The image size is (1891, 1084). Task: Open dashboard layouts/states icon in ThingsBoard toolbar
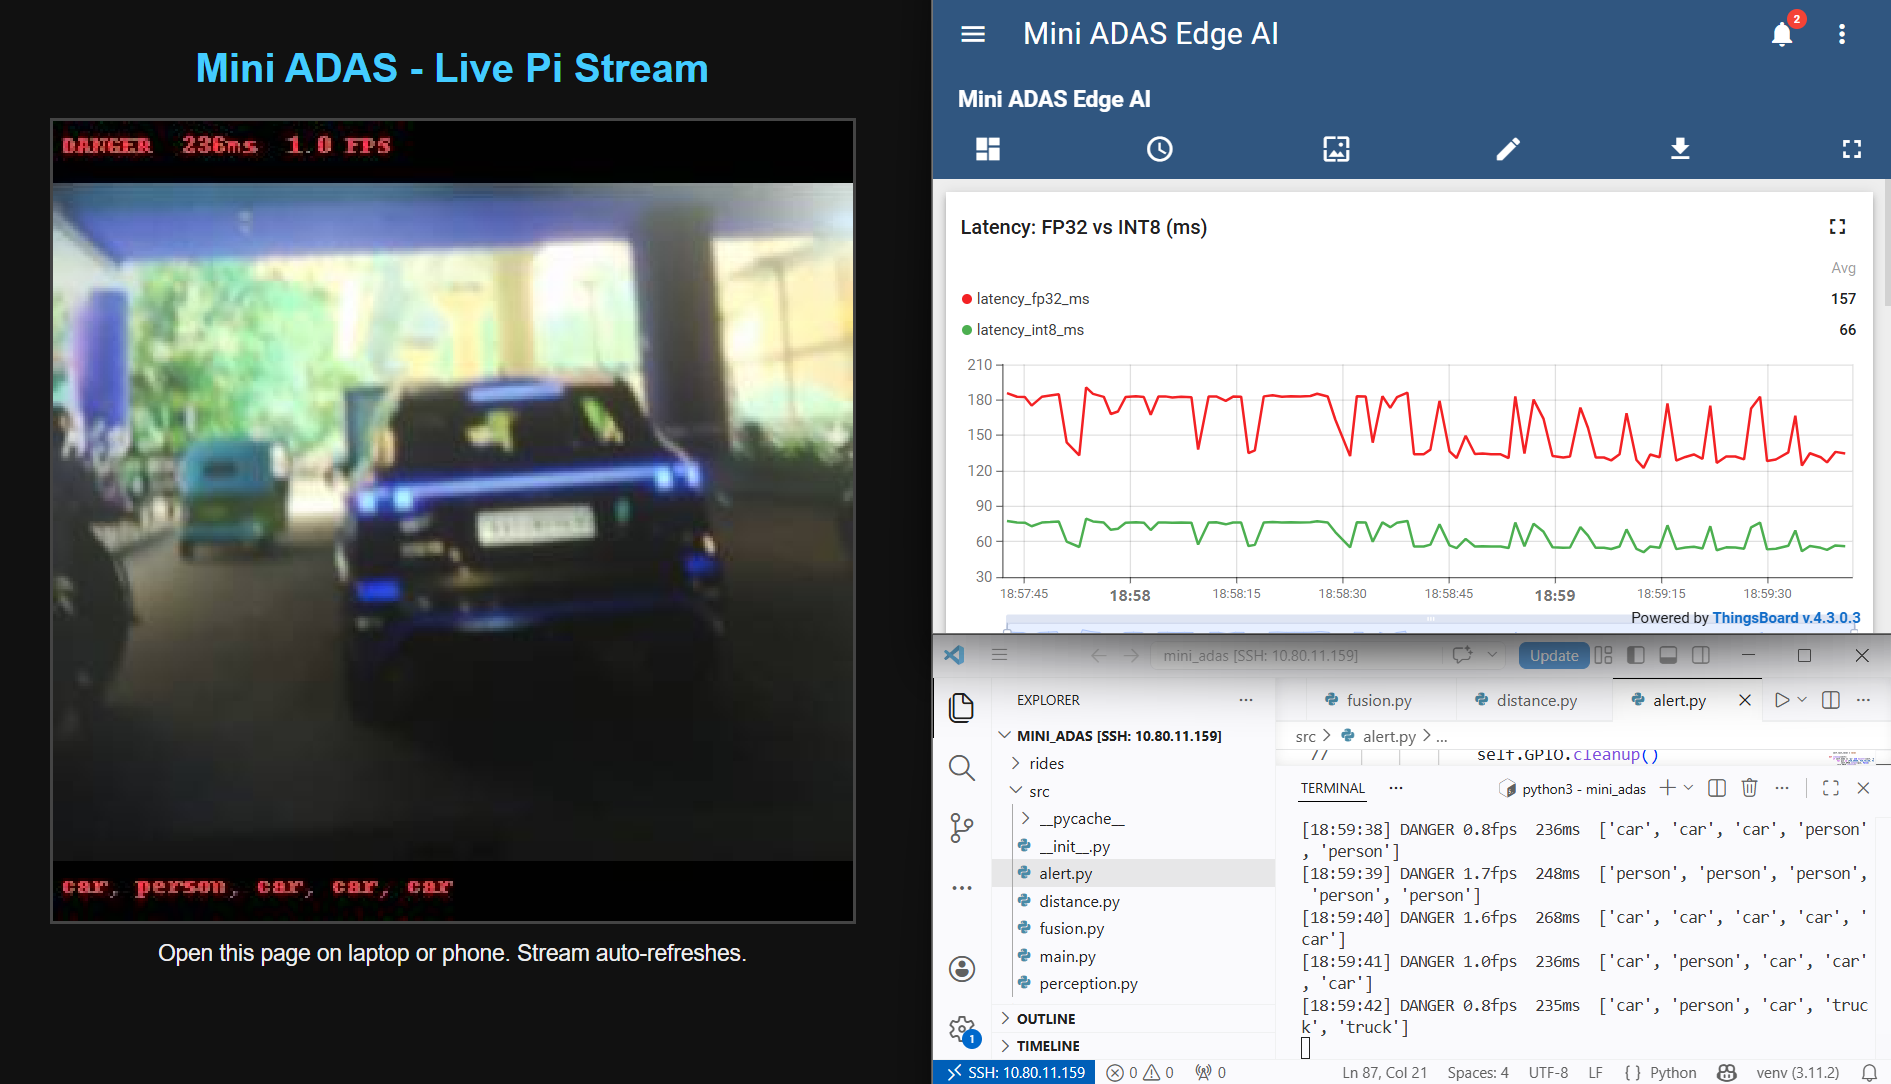click(988, 149)
